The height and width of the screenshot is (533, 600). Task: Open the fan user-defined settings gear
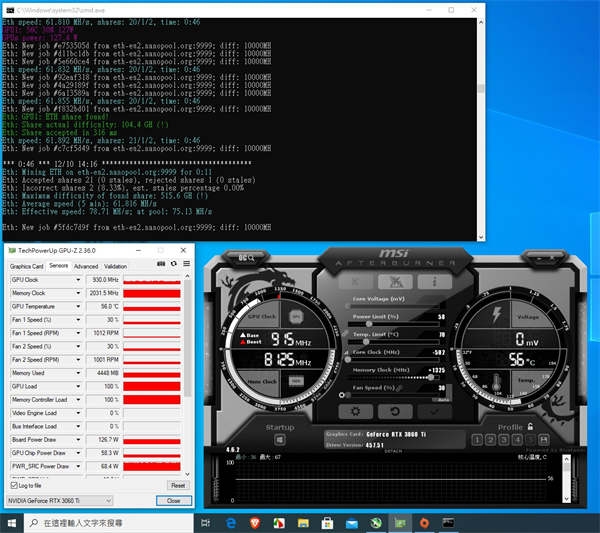[x=342, y=394]
